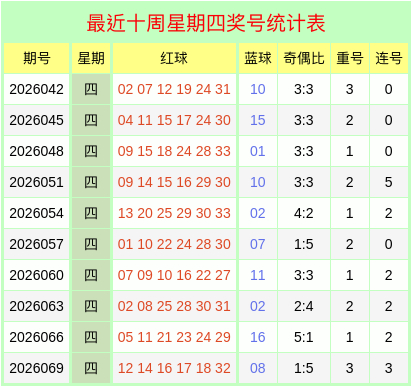
Task: Select blue ball 07 in row 2026057
Action: [x=258, y=244]
